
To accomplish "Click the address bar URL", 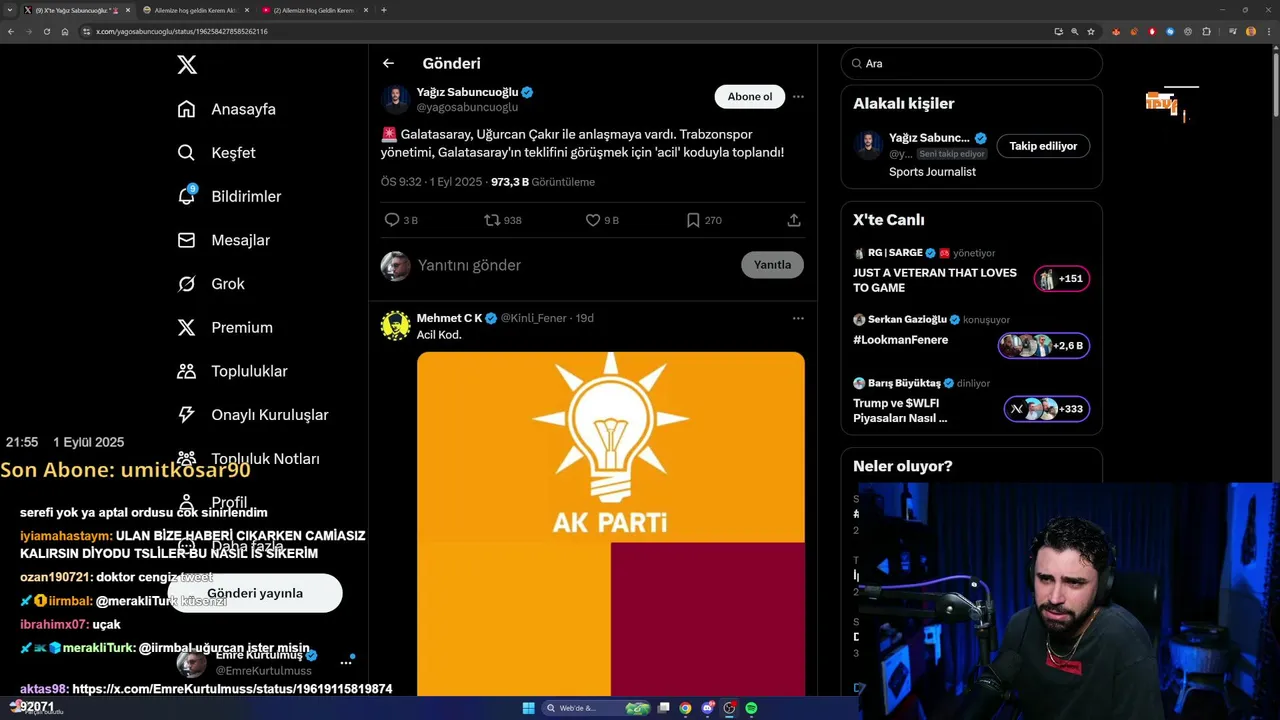I will (182, 31).
